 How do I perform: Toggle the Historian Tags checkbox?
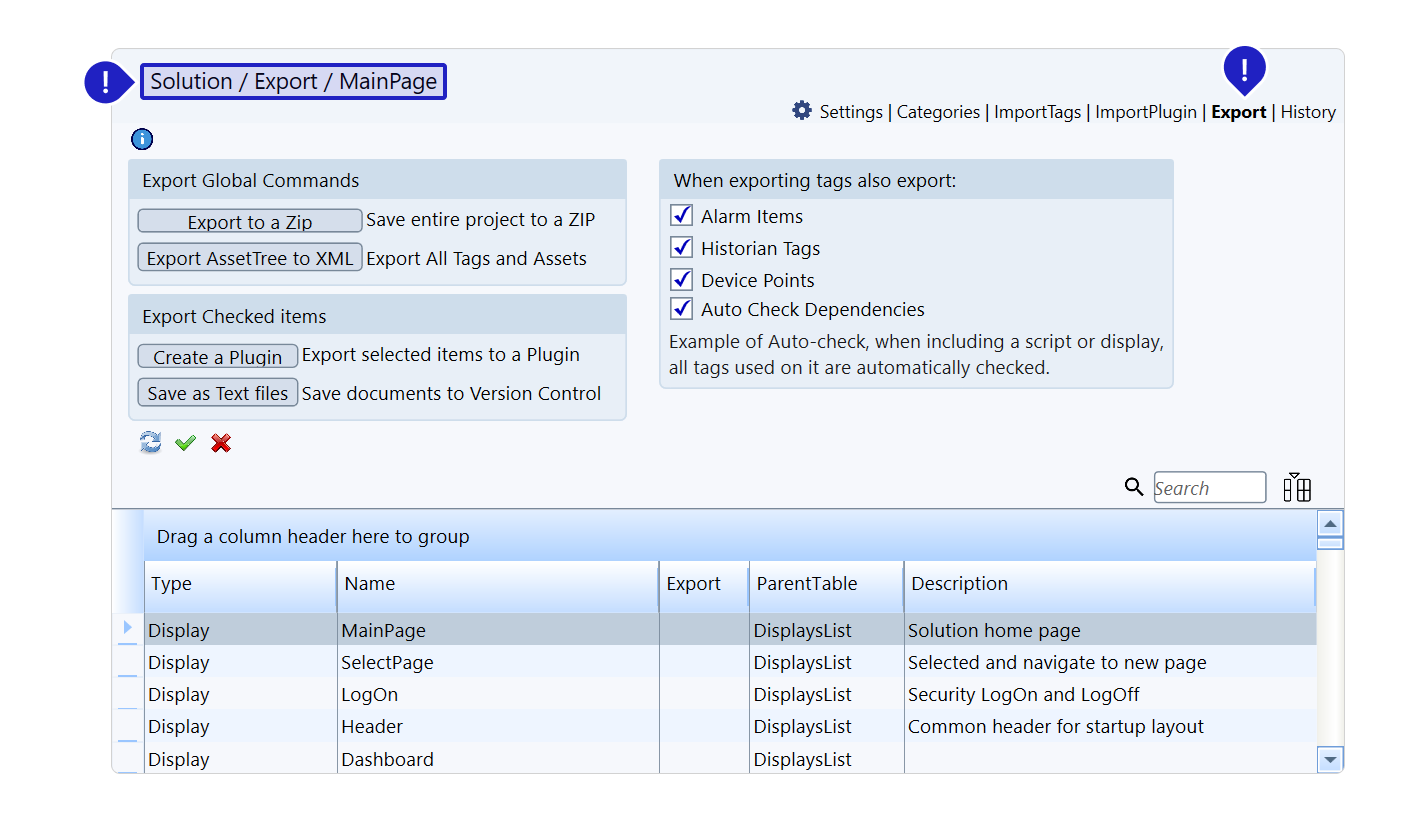(x=682, y=247)
